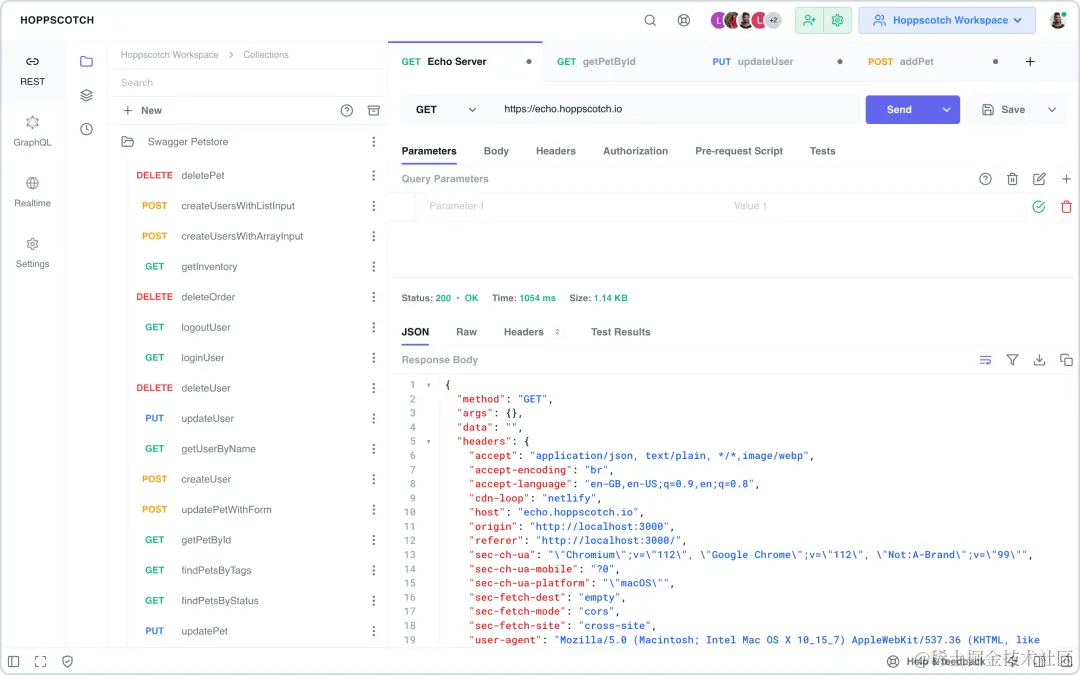Add a new query parameter plus icon
The height and width of the screenshot is (675, 1080).
click(x=1066, y=179)
